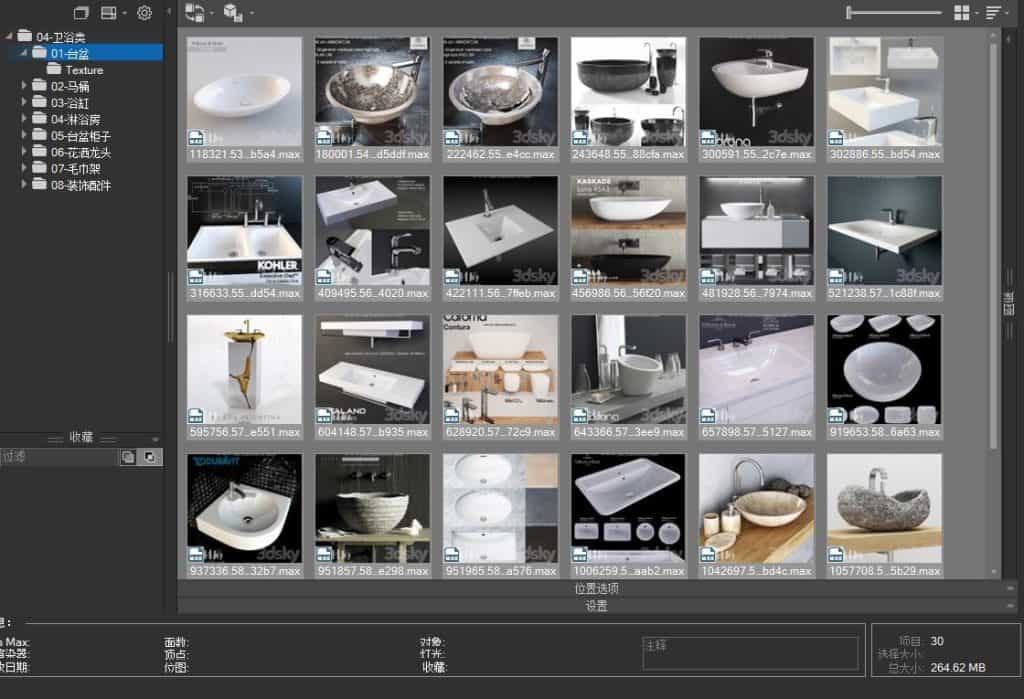Click the first icon right of the filter field
The width and height of the screenshot is (1024, 699).
128,456
